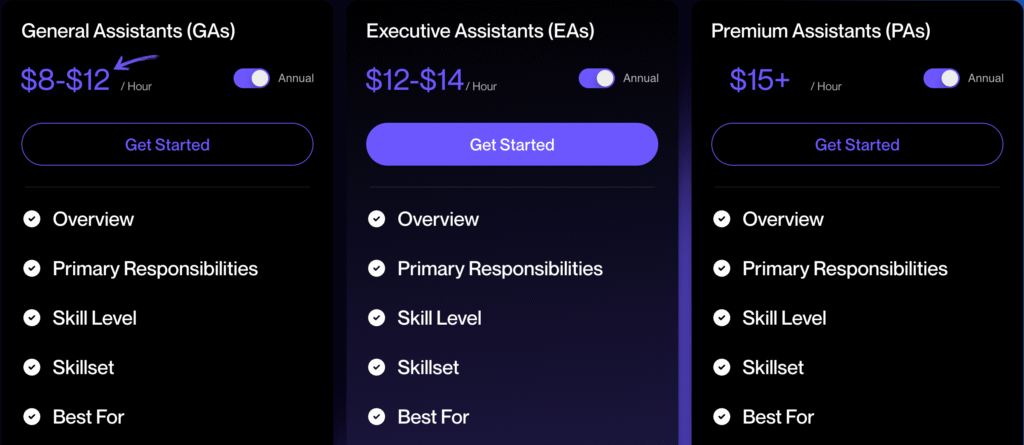Screen dimensions: 1024x445
Task: Click check icon next to PA Overview
Action: point(722,219)
